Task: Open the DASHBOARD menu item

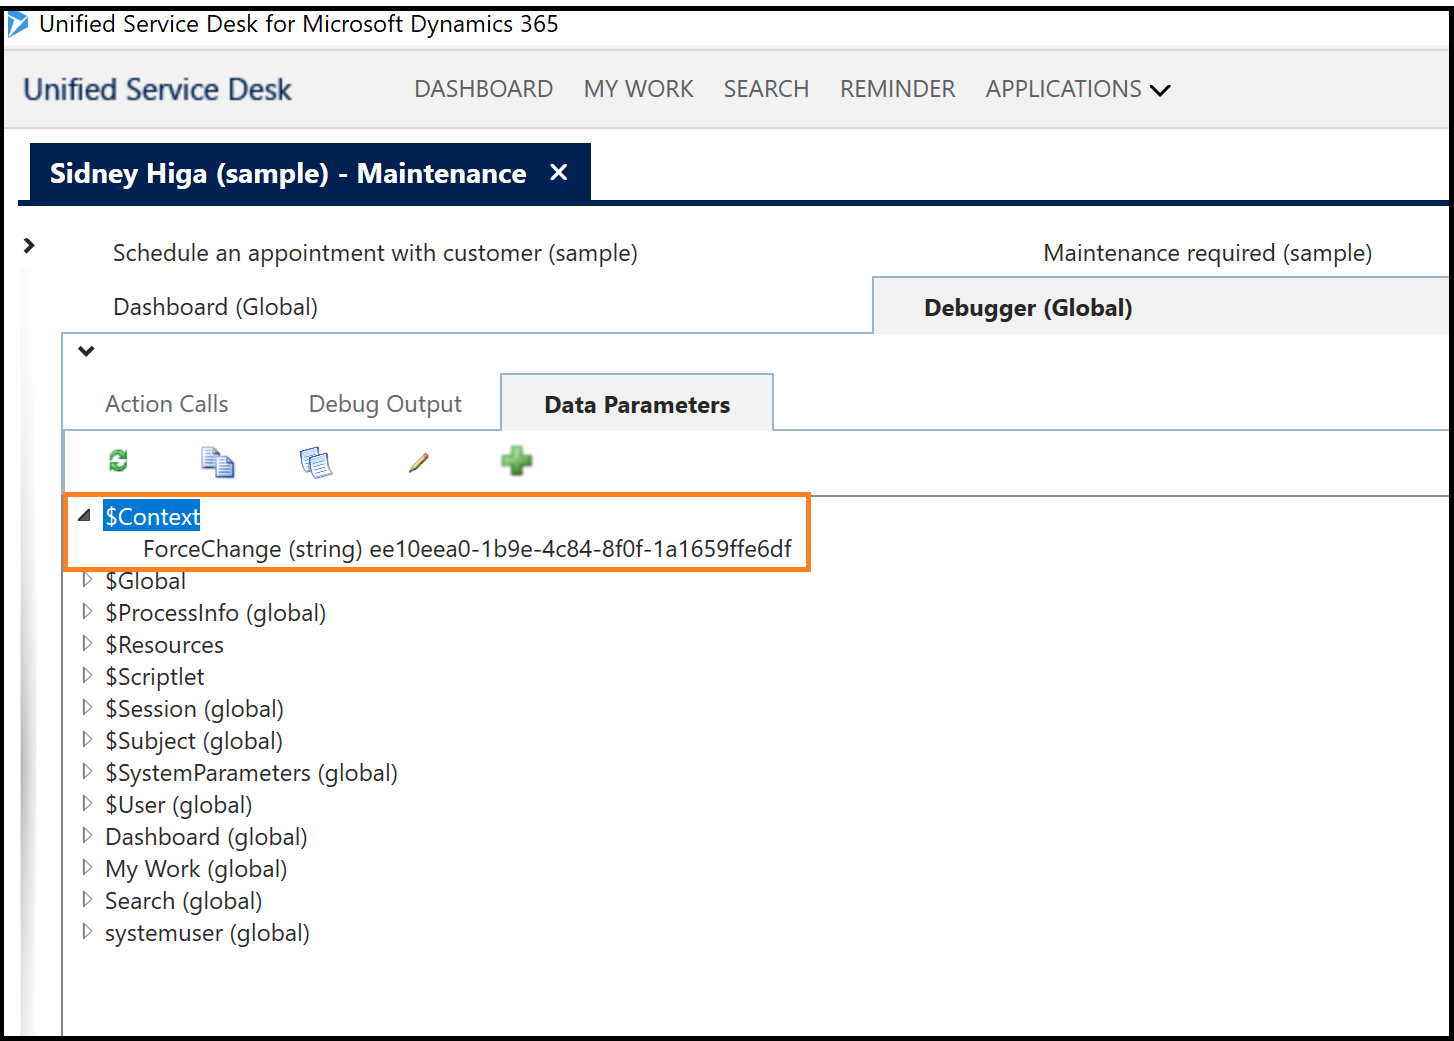Action: coord(484,89)
